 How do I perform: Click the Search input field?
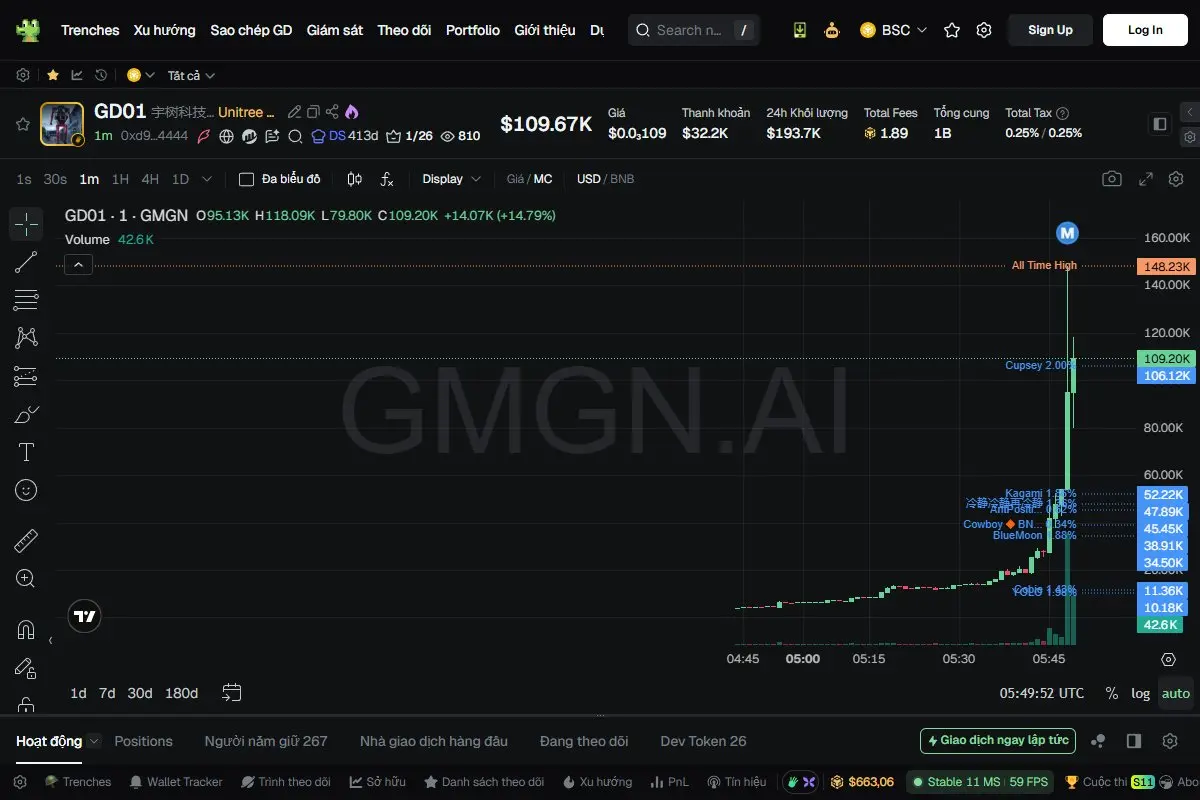click(693, 30)
